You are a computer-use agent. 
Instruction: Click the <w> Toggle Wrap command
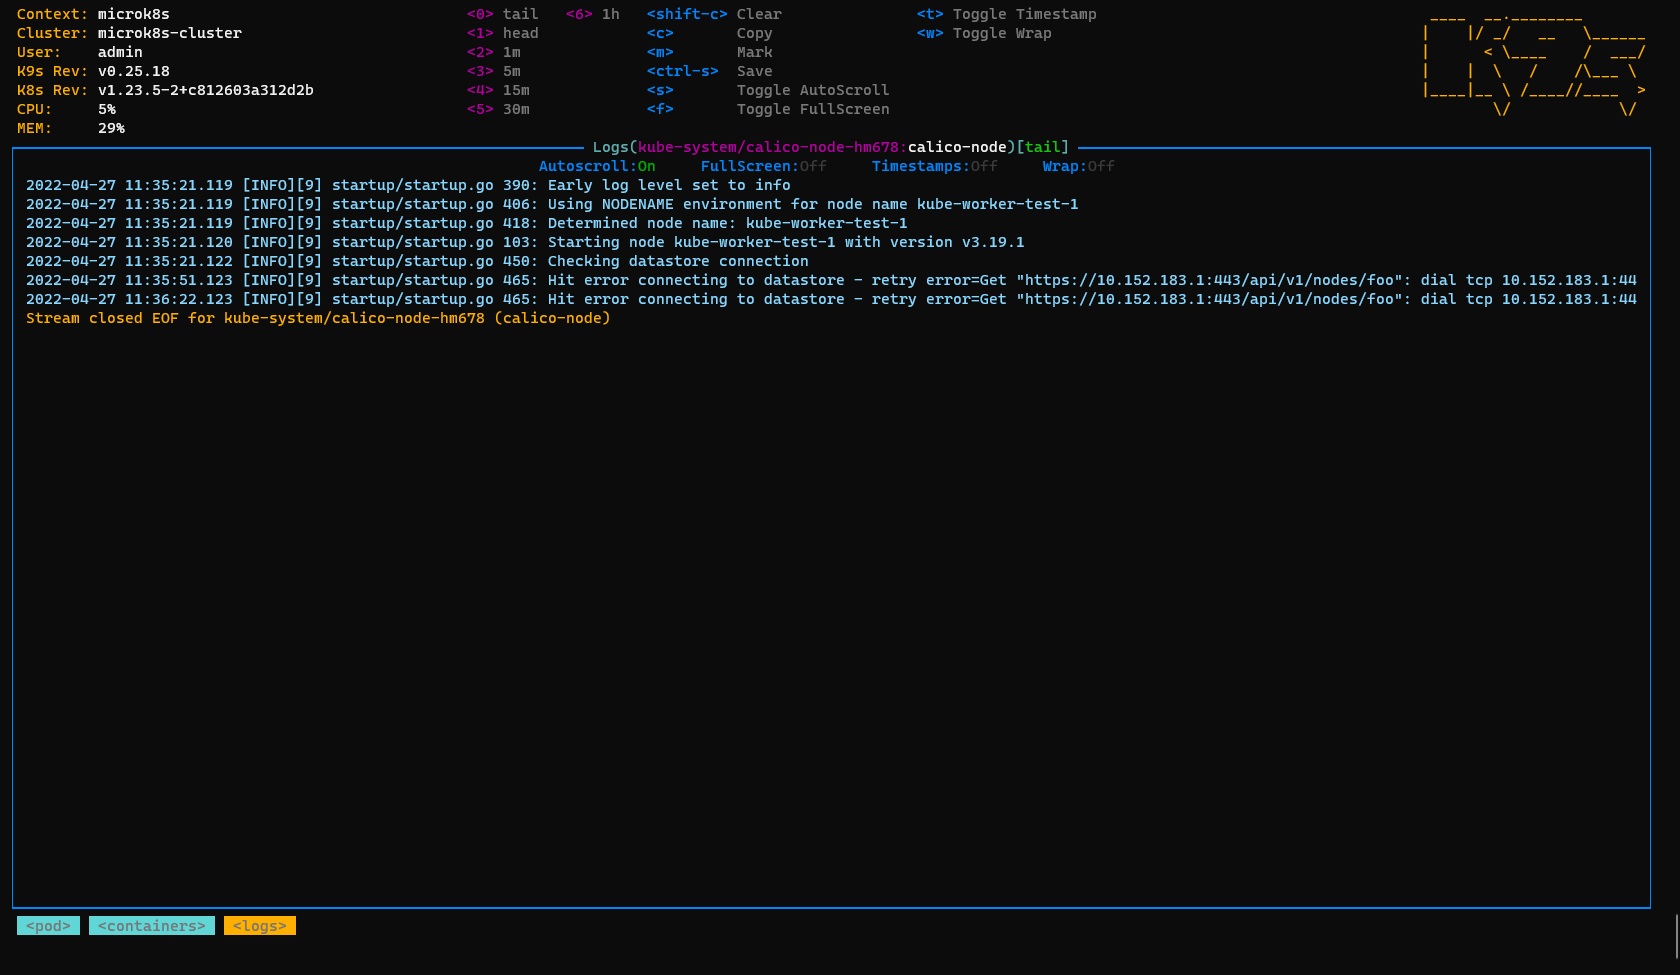point(984,33)
